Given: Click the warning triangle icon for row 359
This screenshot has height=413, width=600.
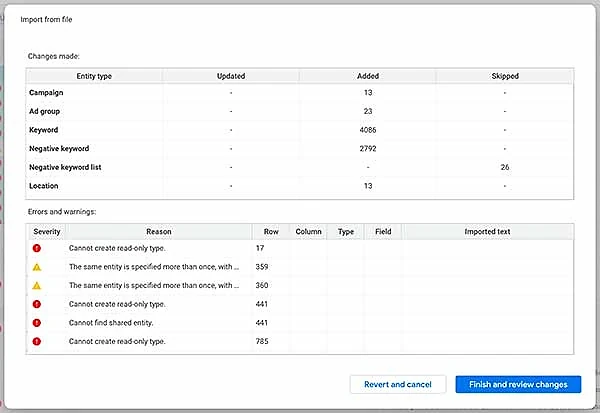Looking at the screenshot, I should tap(37, 267).
